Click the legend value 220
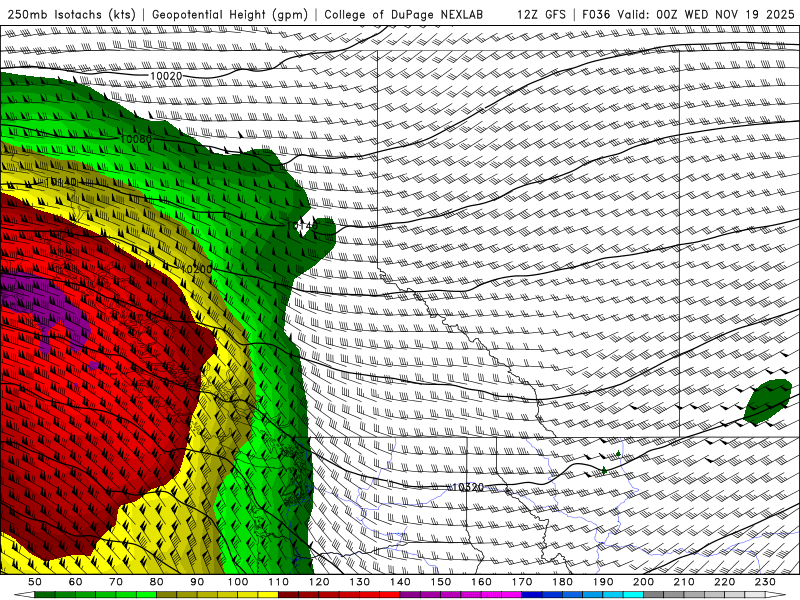800x600 pixels. [x=725, y=582]
